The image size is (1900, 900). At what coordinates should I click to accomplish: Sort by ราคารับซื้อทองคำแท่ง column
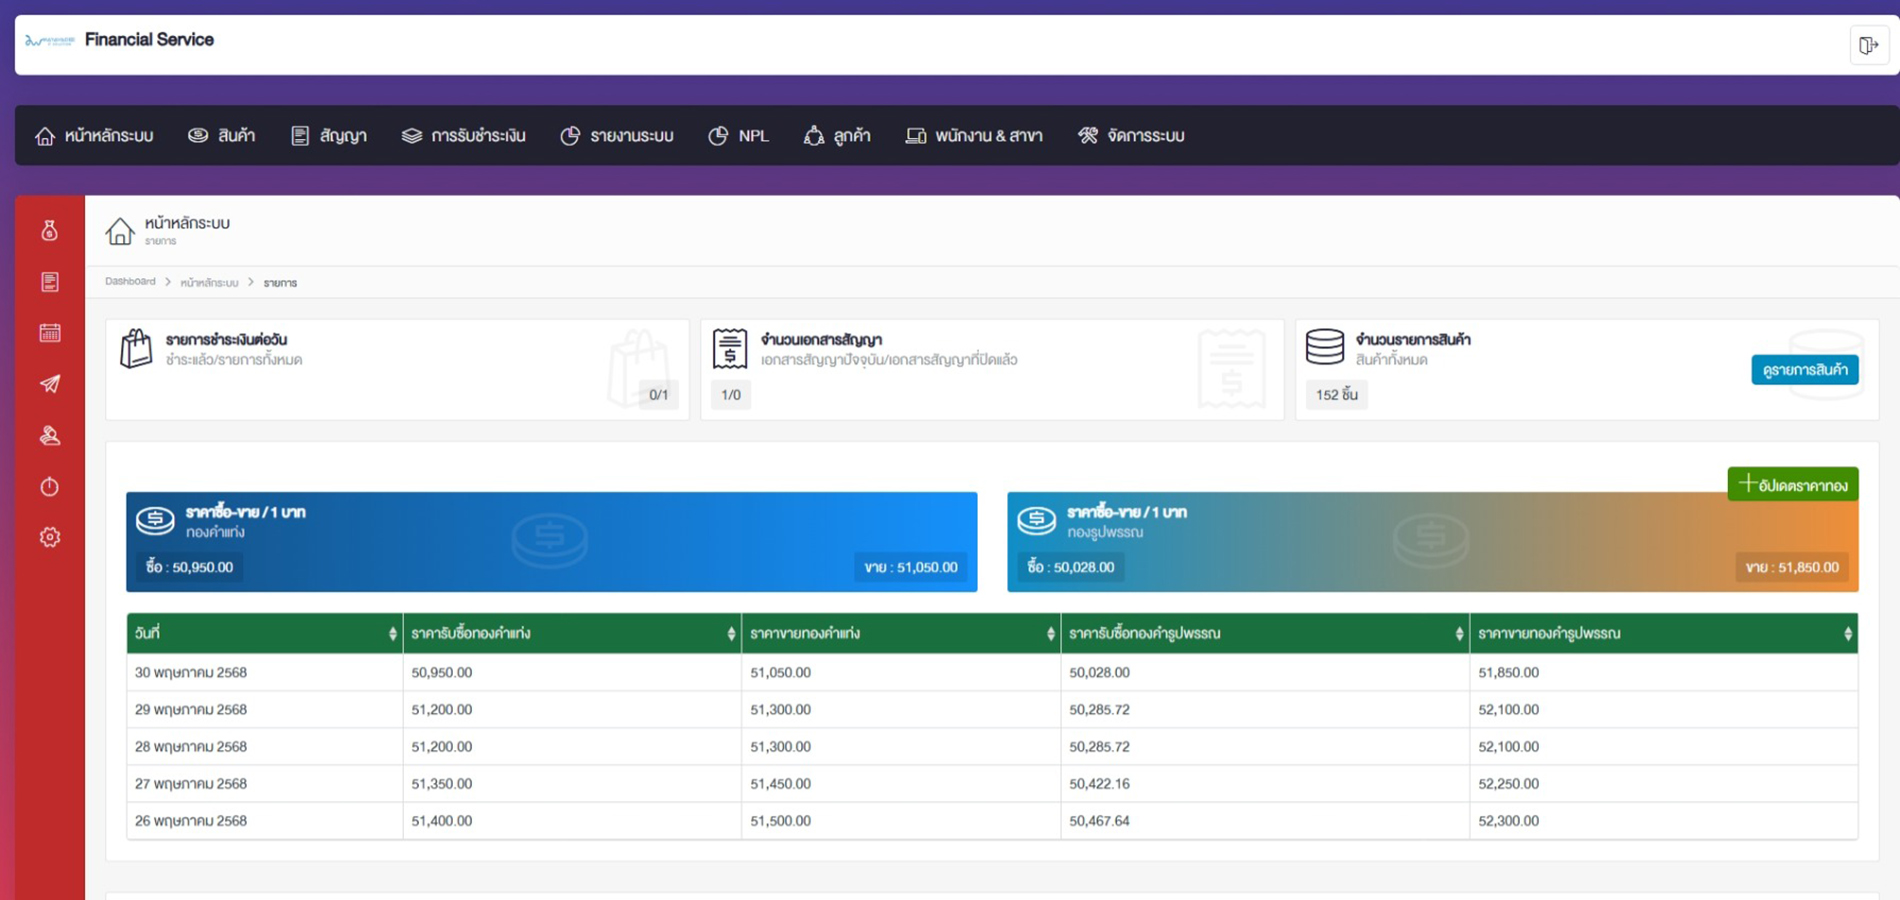pos(731,634)
